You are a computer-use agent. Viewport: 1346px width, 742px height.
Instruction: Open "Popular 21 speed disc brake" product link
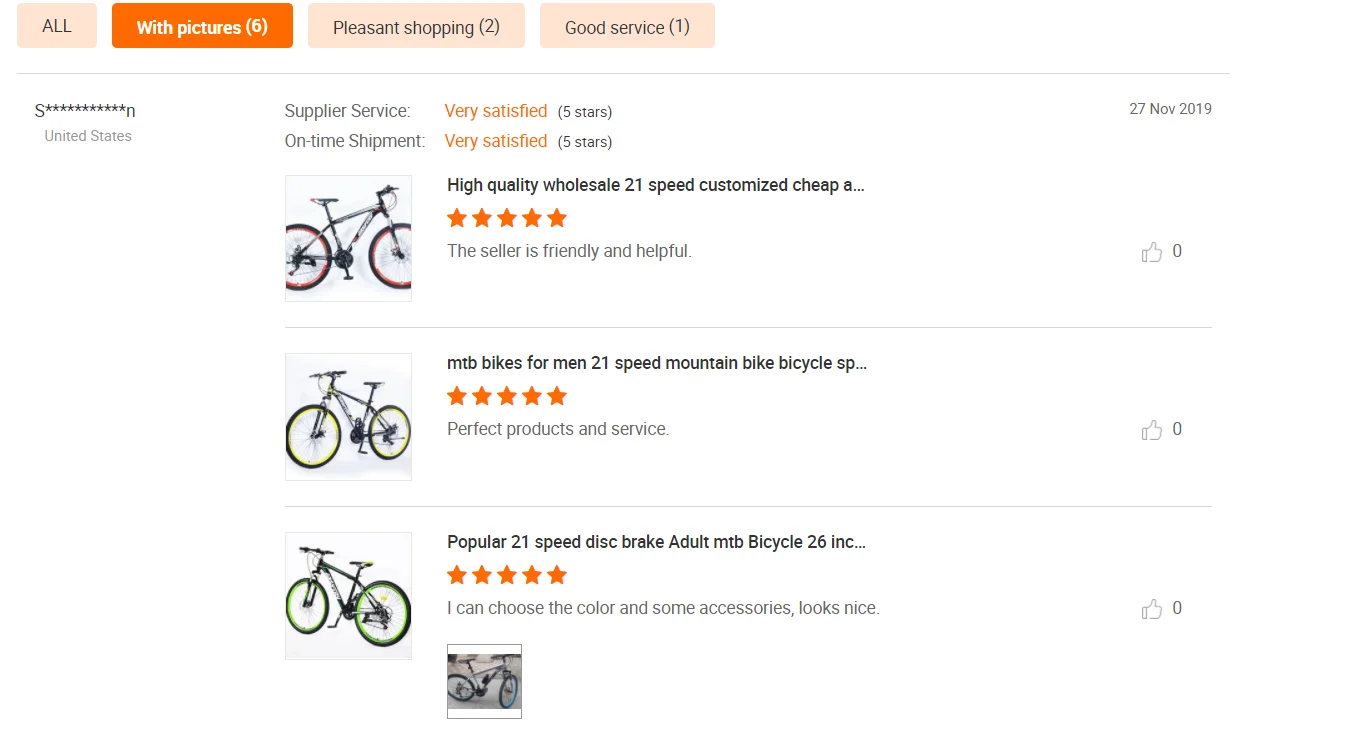[x=656, y=542]
